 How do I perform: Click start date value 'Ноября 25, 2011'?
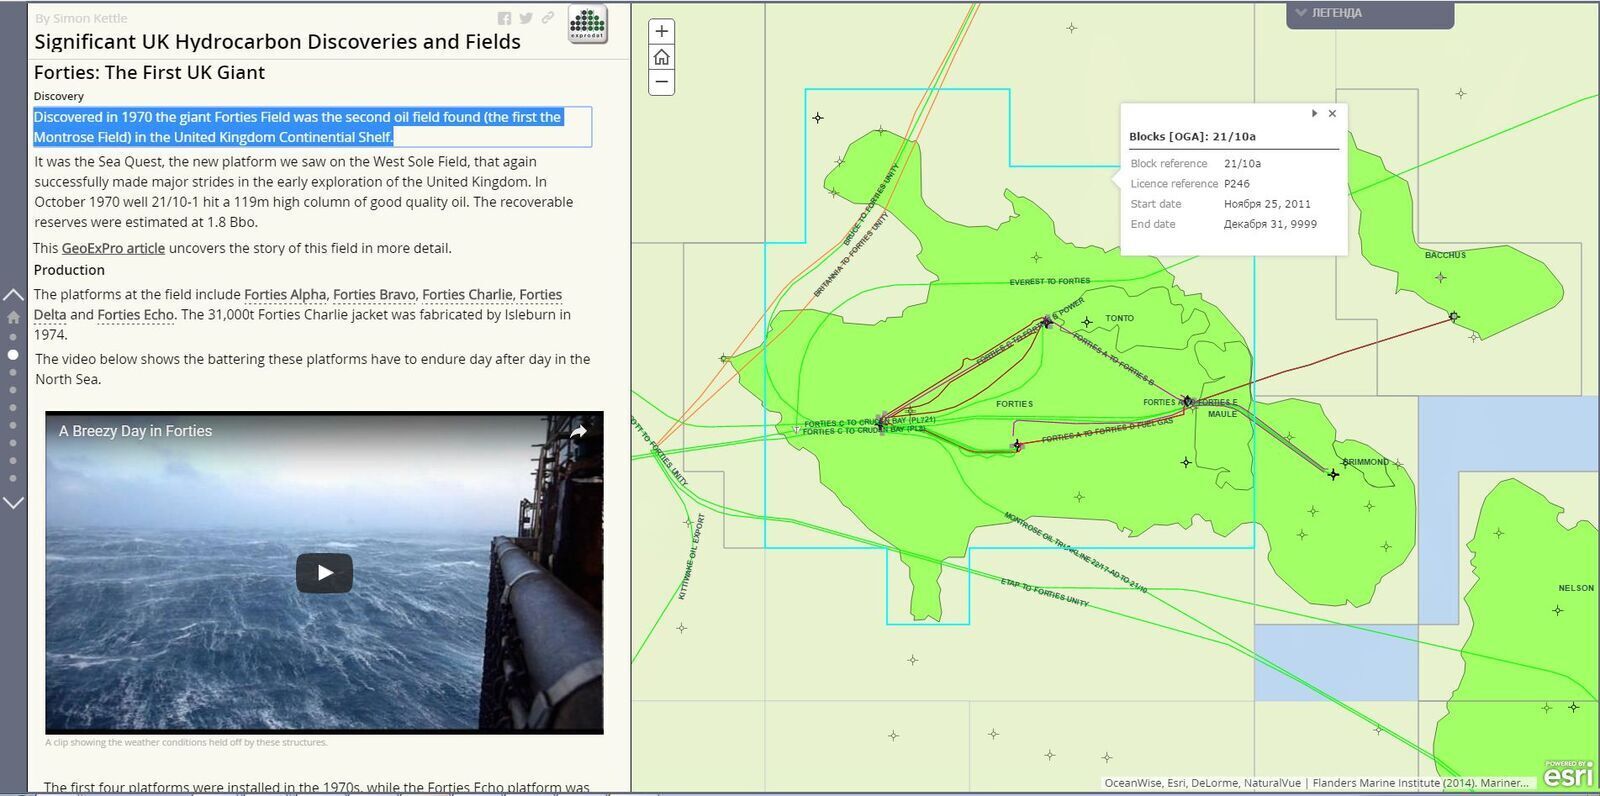(1267, 204)
